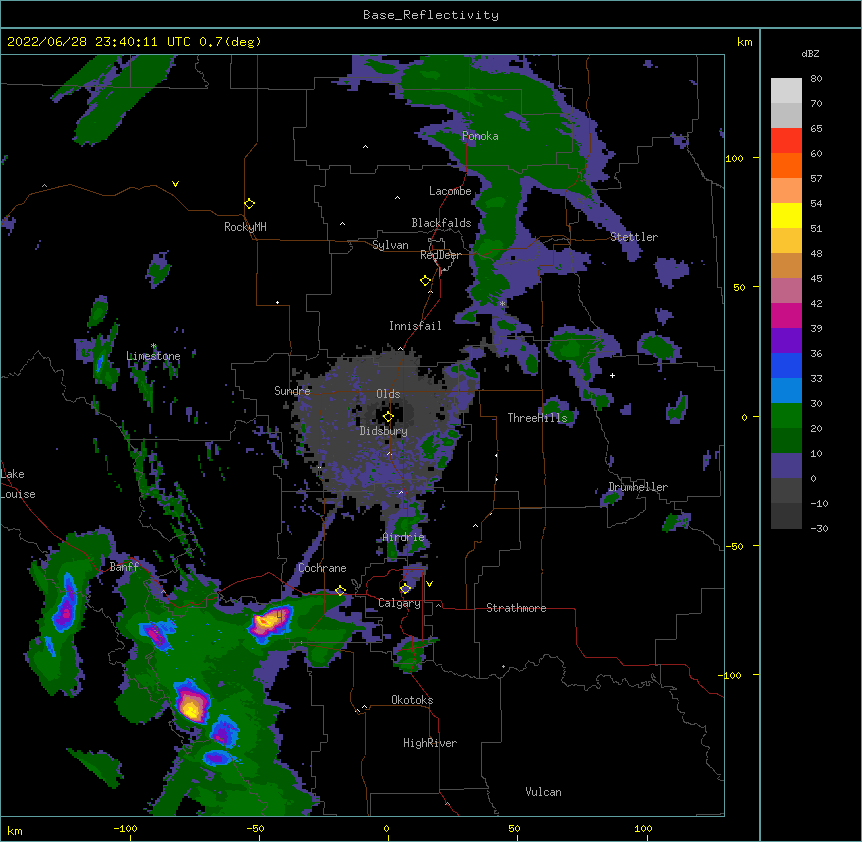
Task: Select the 65 dBZ red legend swatch
Action: [786, 141]
